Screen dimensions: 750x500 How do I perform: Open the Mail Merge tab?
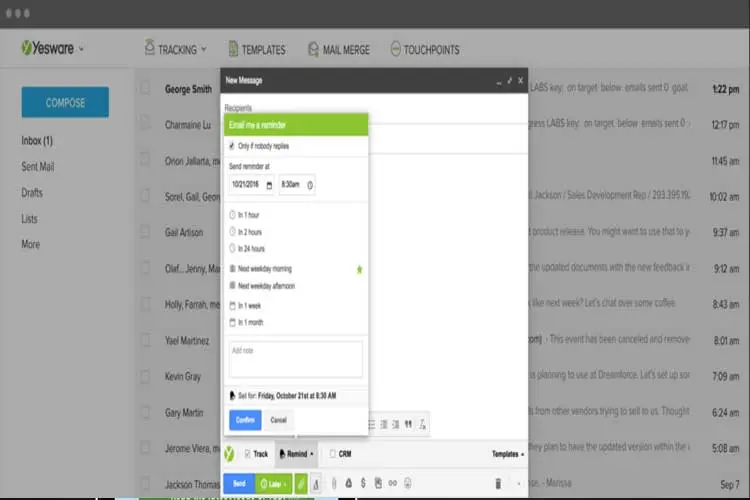[x=339, y=49]
